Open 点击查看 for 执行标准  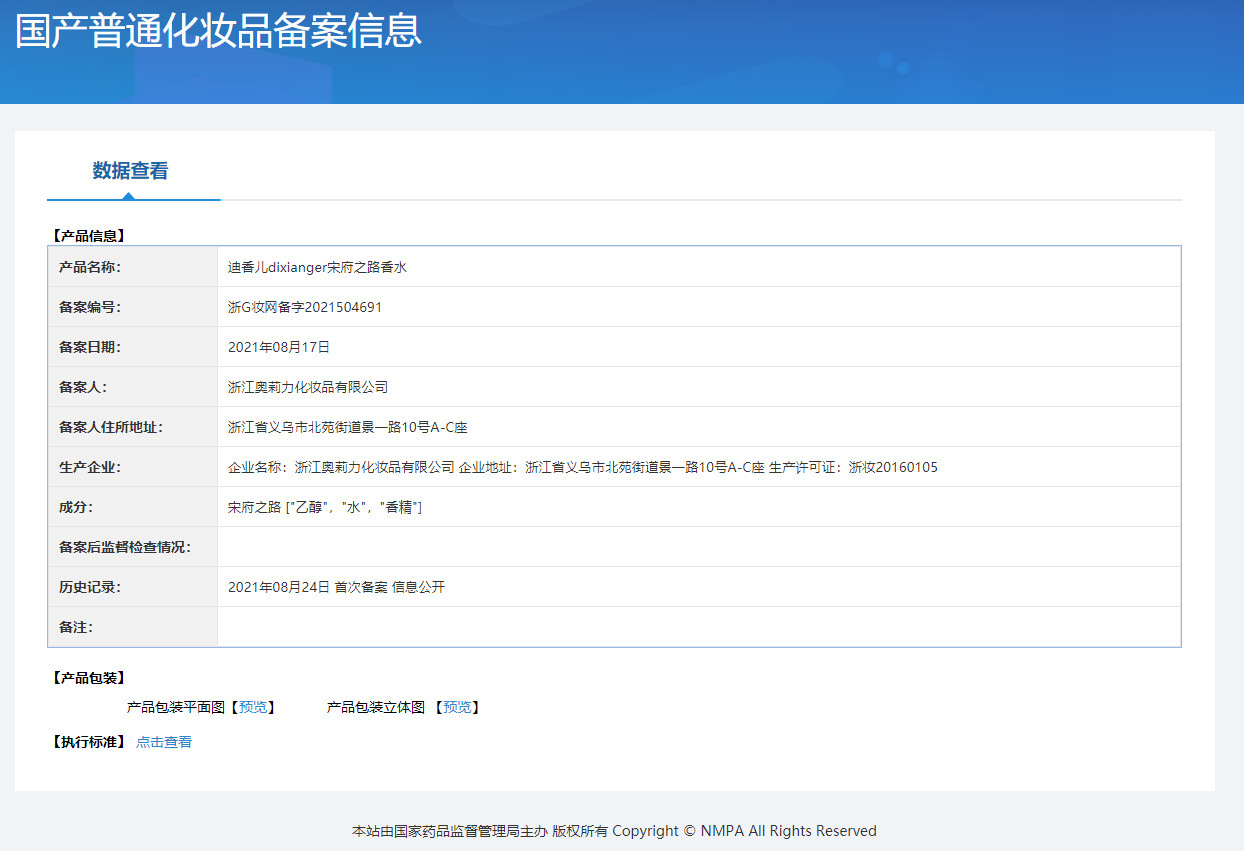(164, 742)
